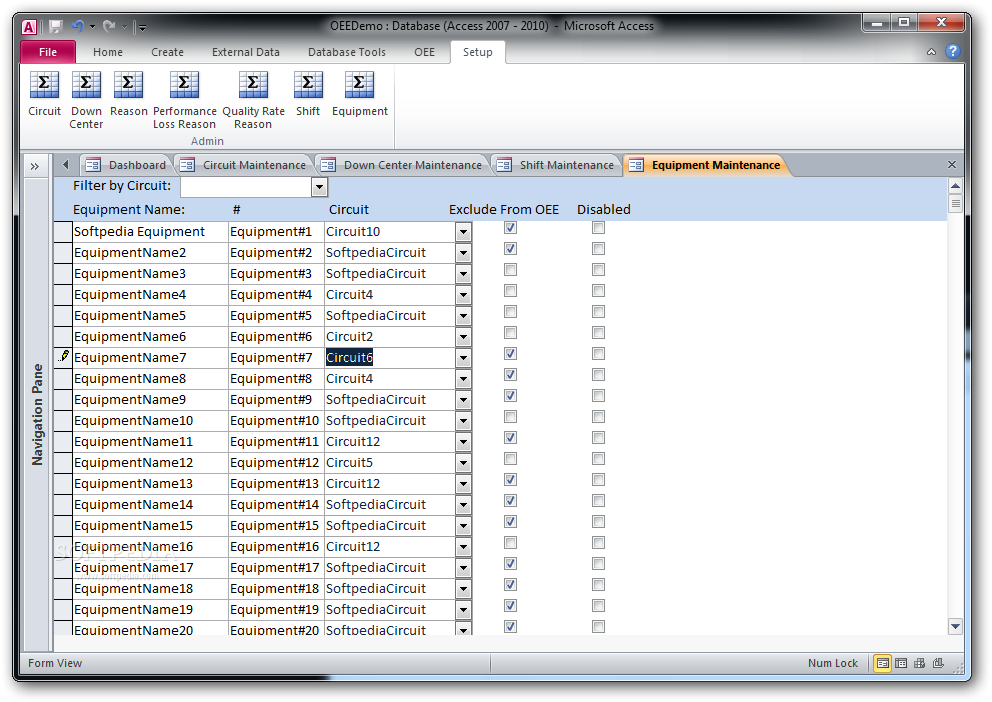The image size is (992, 702).
Task: Switch to Layout View status icon
Action: [919, 663]
